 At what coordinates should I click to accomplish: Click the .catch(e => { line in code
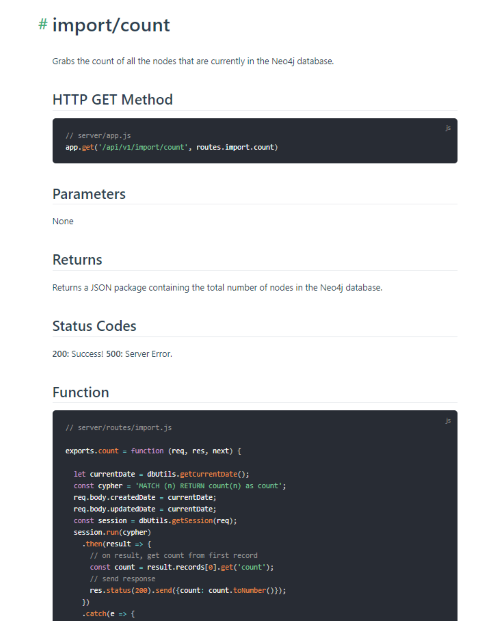(108, 614)
